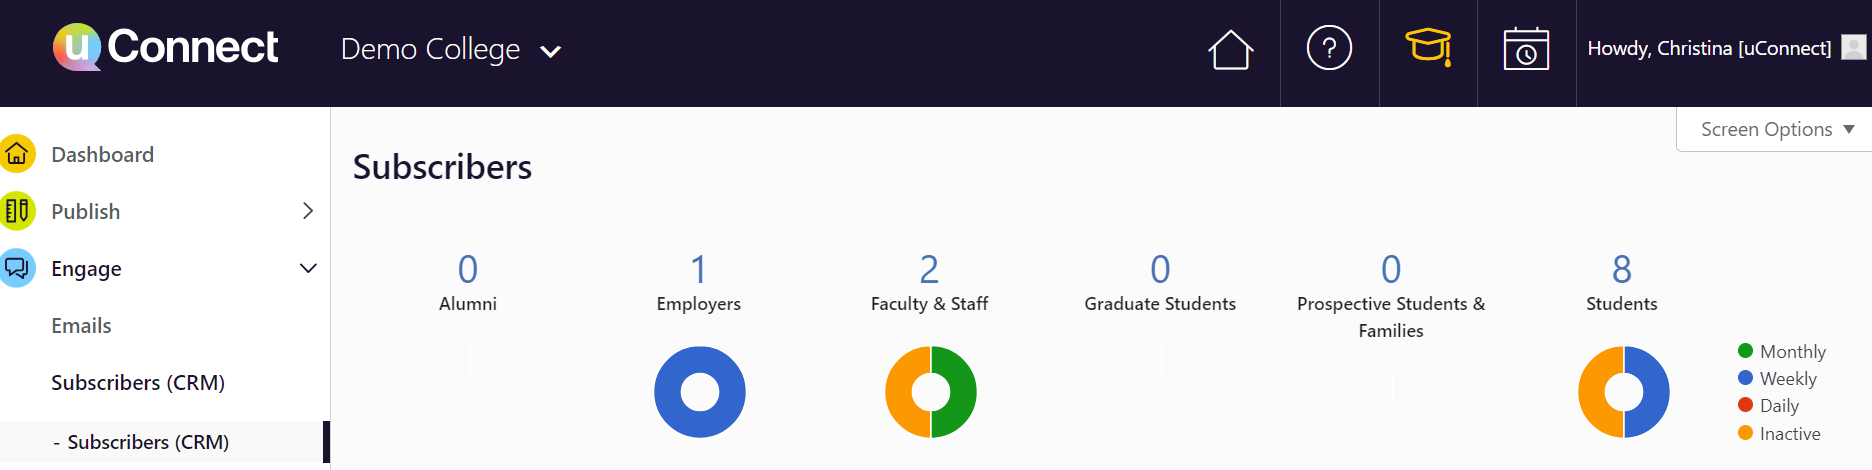The height and width of the screenshot is (470, 1872).
Task: Click the Employers count of 1
Action: [x=698, y=269]
